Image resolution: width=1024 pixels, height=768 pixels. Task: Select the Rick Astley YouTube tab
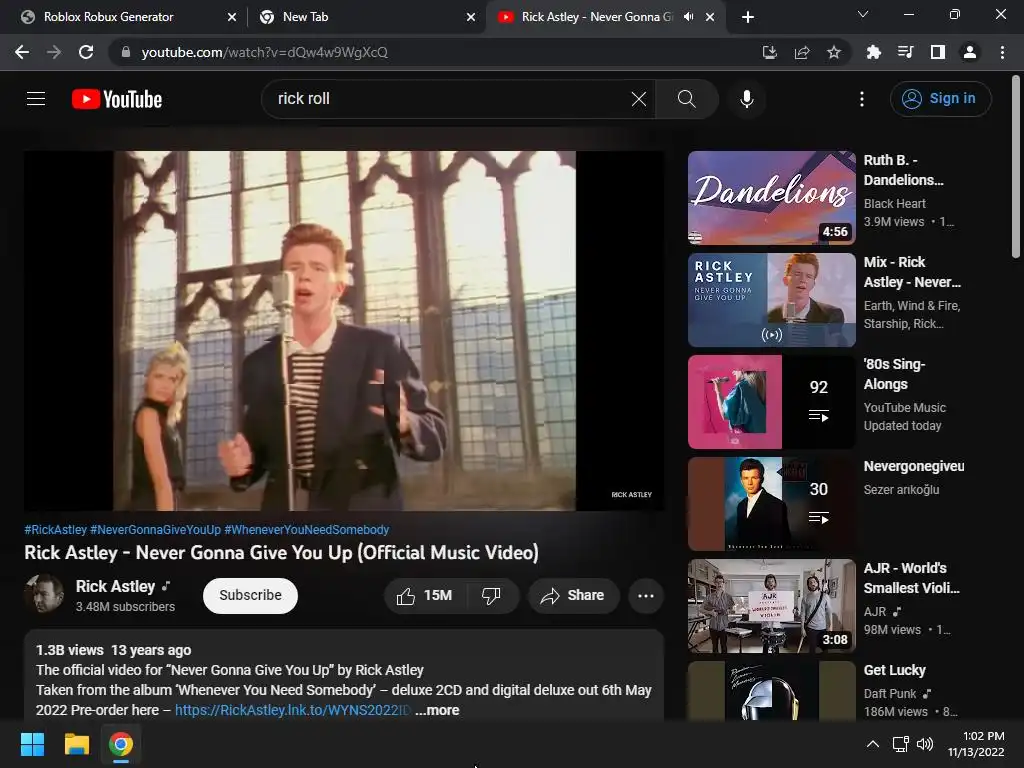(594, 17)
